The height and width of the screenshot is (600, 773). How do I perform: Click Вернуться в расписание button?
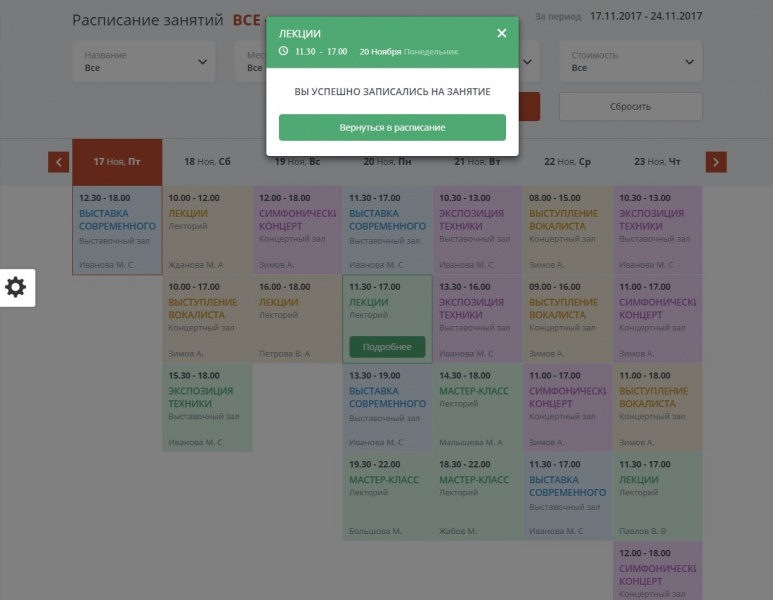coord(392,128)
